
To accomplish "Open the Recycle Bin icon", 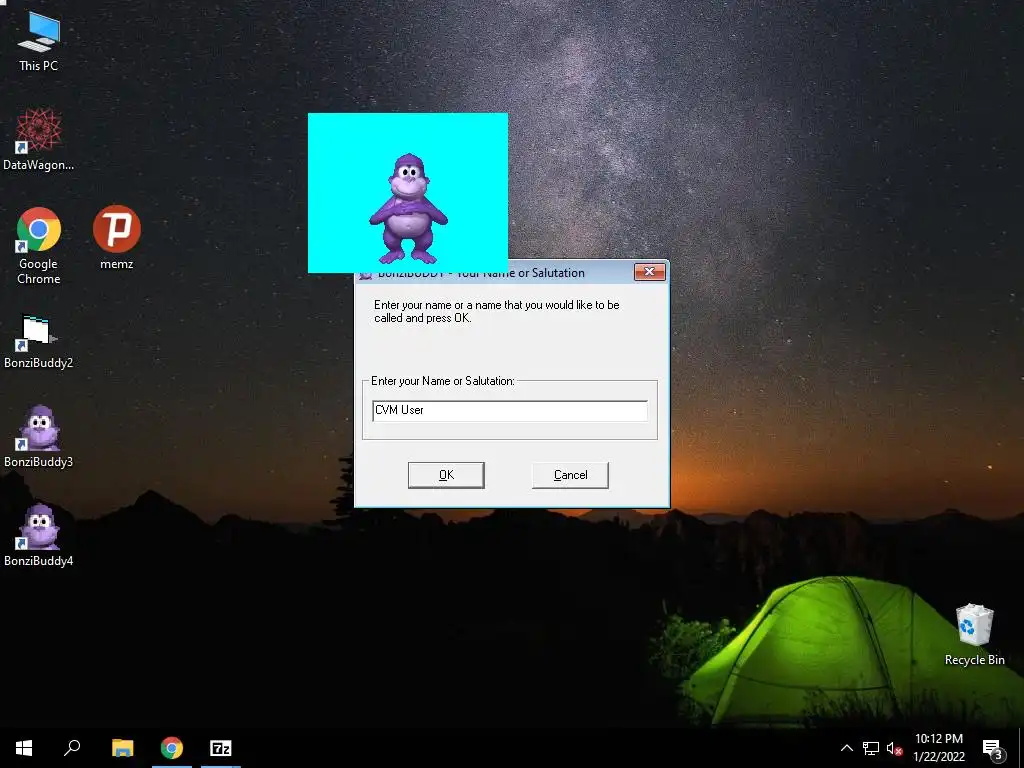I will click(x=974, y=635).
